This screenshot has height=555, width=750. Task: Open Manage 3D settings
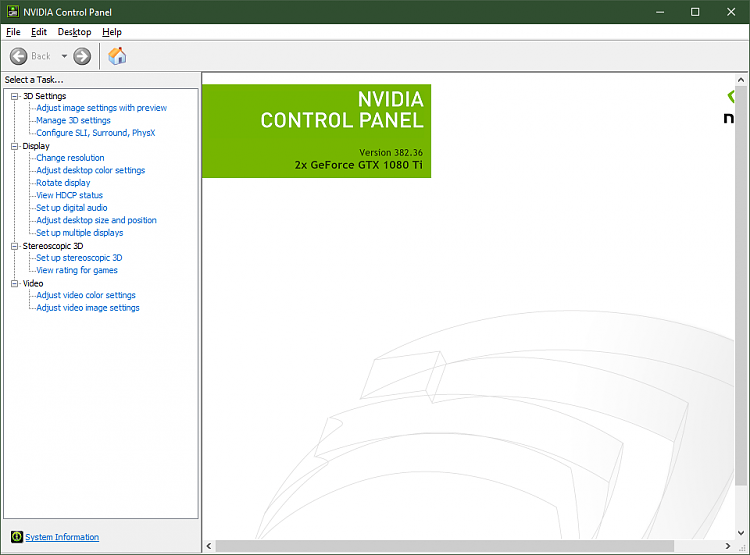click(x=73, y=120)
